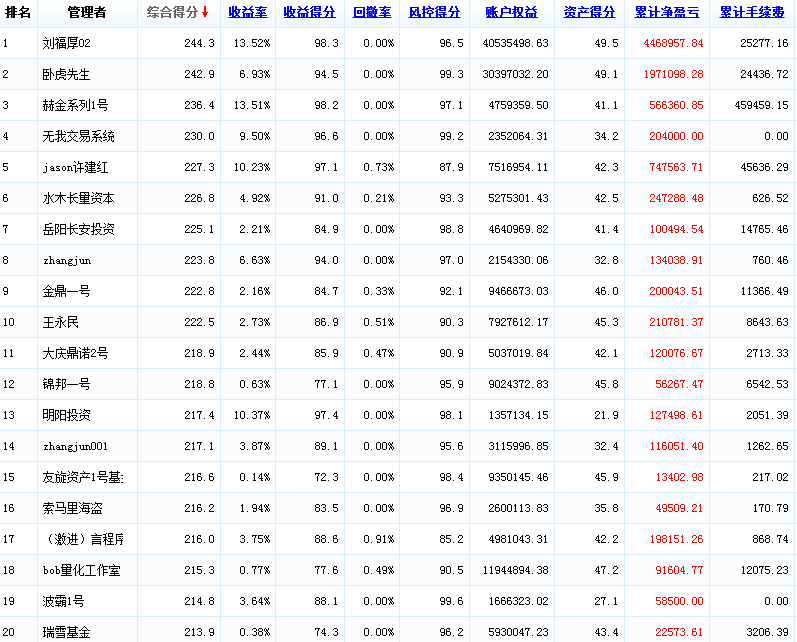Click the 综合得分 header text
The width and height of the screenshot is (797, 642).
pos(171,13)
